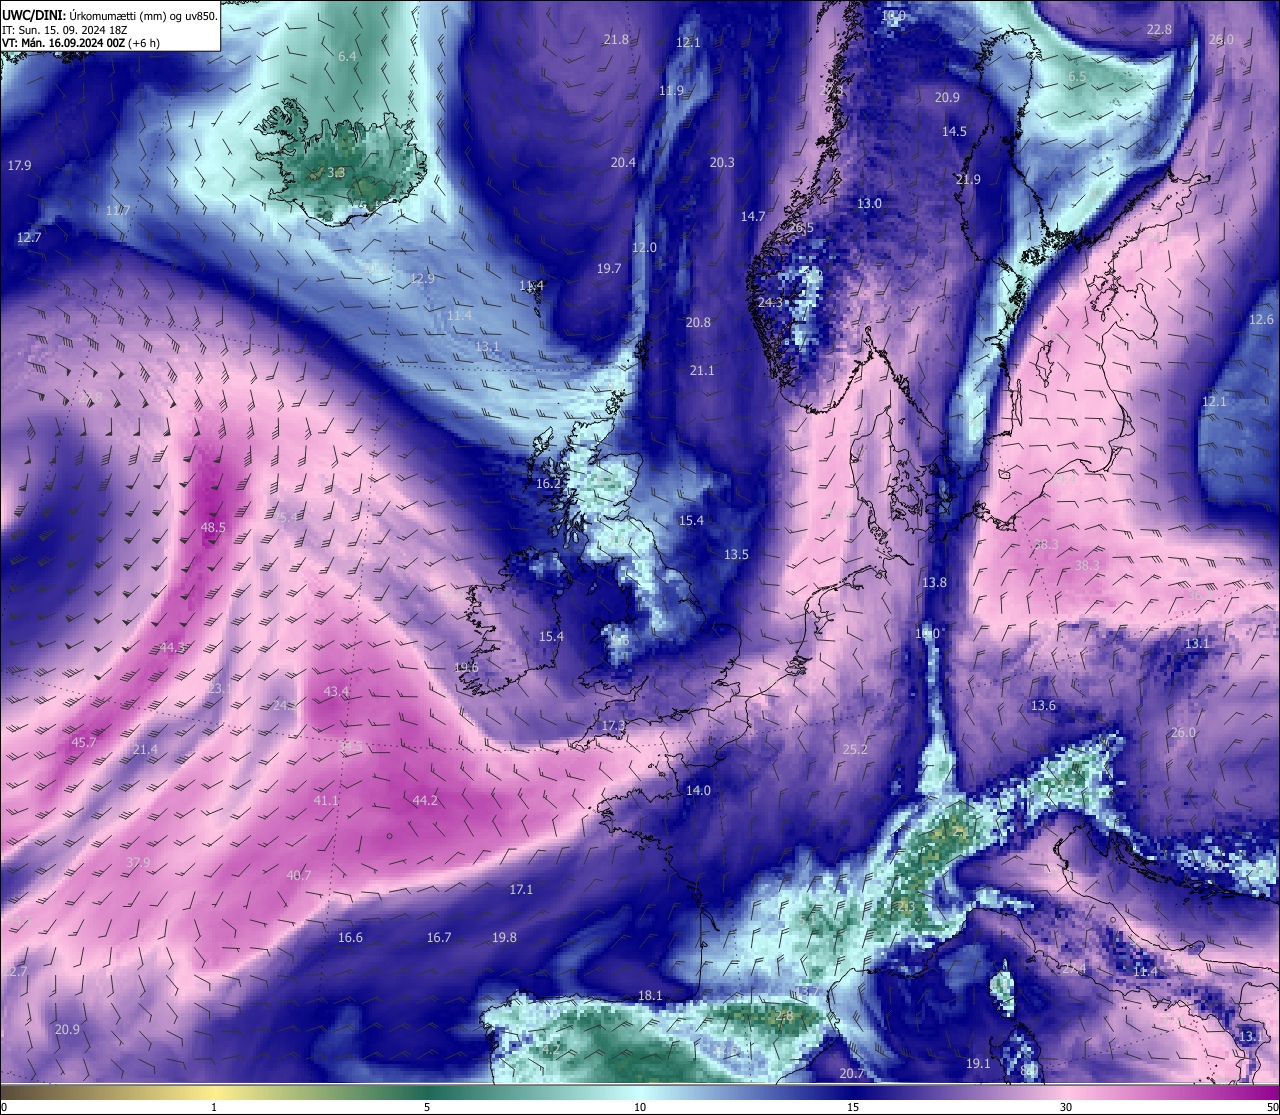
Task: Click the 41.1 value label
Action: (x=326, y=800)
